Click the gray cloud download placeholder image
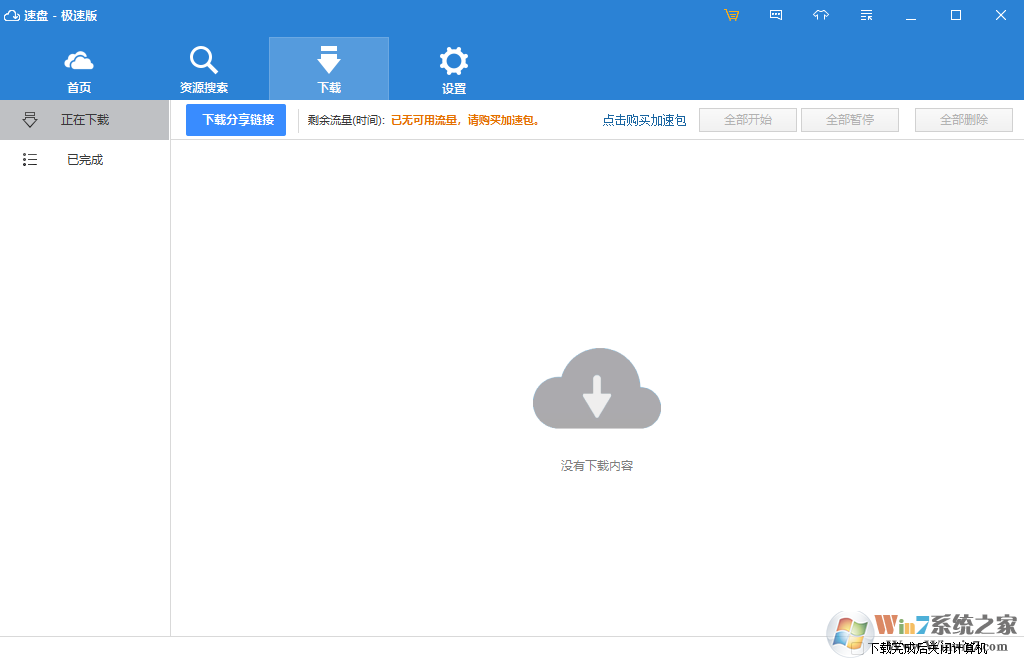1024x660 pixels. coord(597,389)
